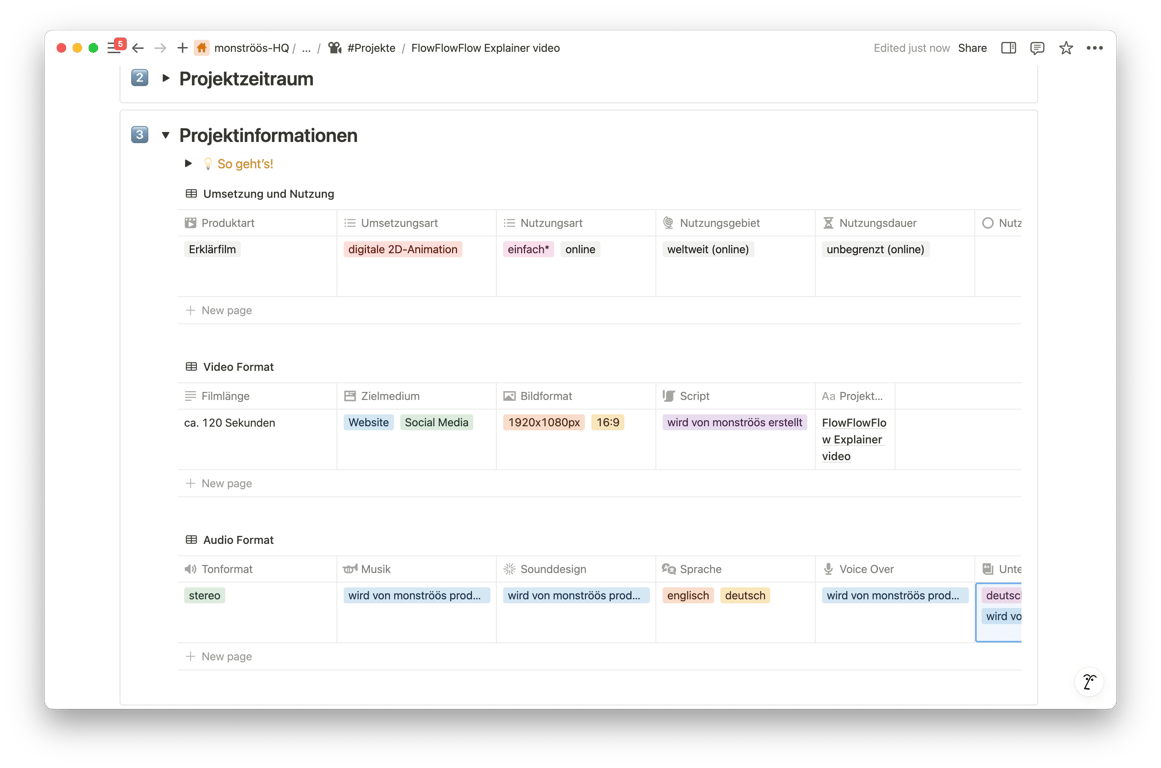
Task: Click the Share button
Action: [972, 48]
